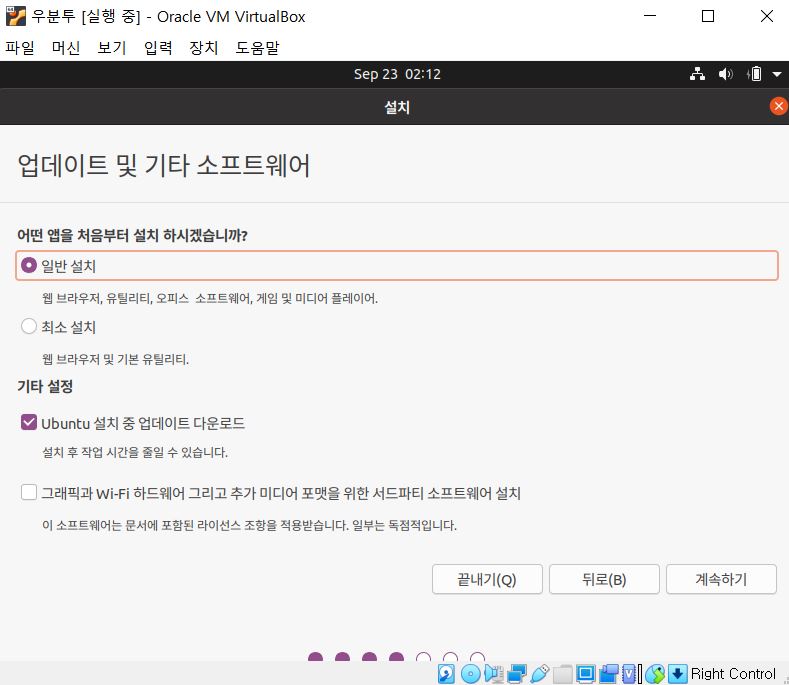This screenshot has height=685, width=789.
Task: Close the installer with orange X button
Action: (778, 106)
